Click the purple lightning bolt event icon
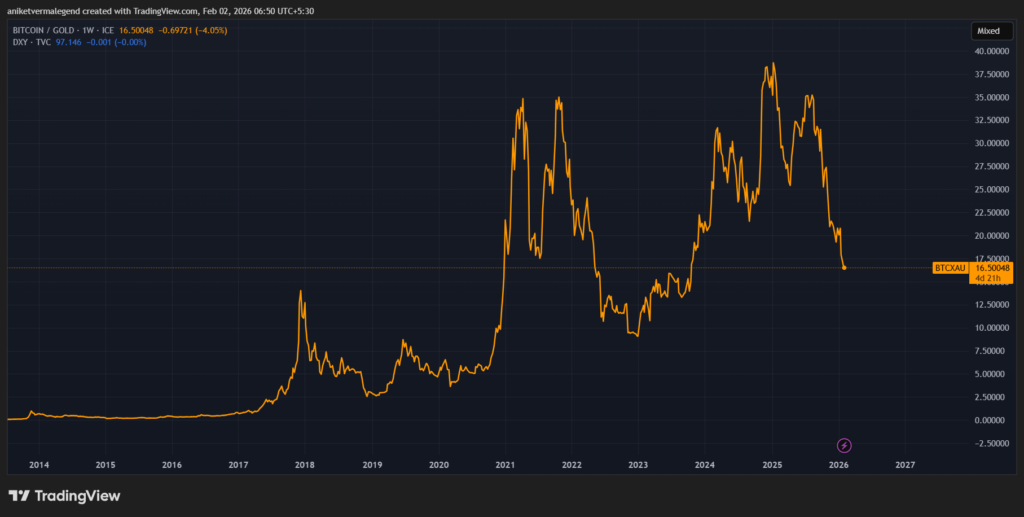The width and height of the screenshot is (1024, 517). point(844,445)
